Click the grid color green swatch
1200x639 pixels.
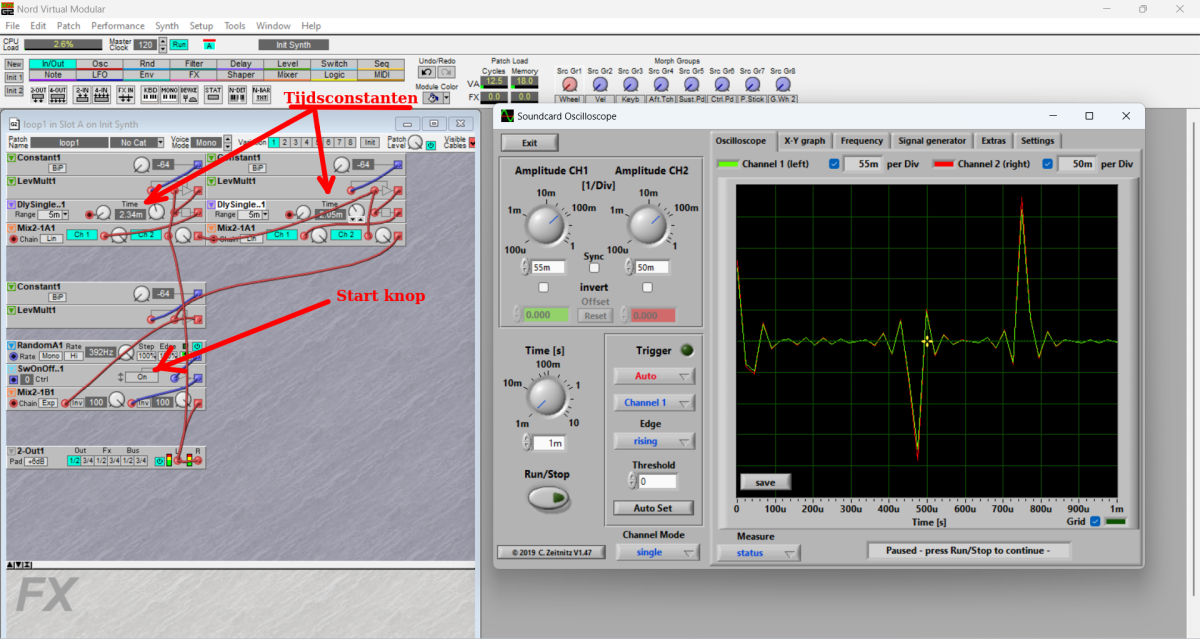click(x=1114, y=521)
